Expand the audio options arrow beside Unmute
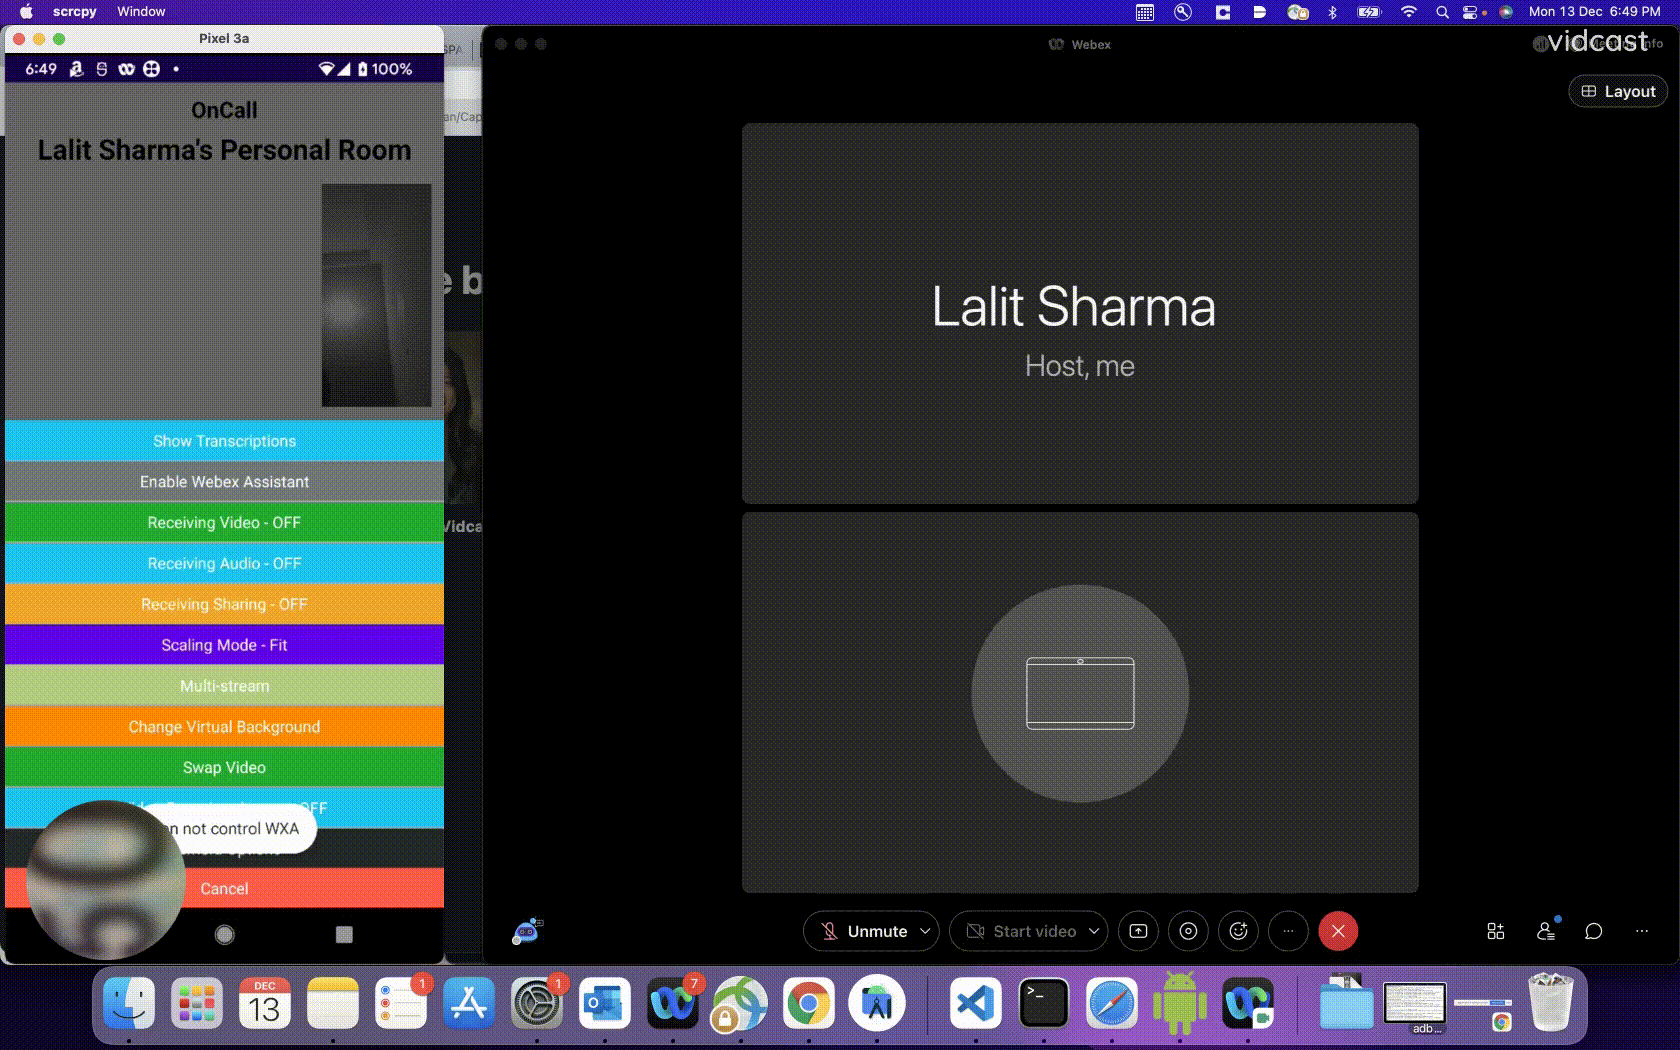1680x1050 pixels. (x=925, y=931)
